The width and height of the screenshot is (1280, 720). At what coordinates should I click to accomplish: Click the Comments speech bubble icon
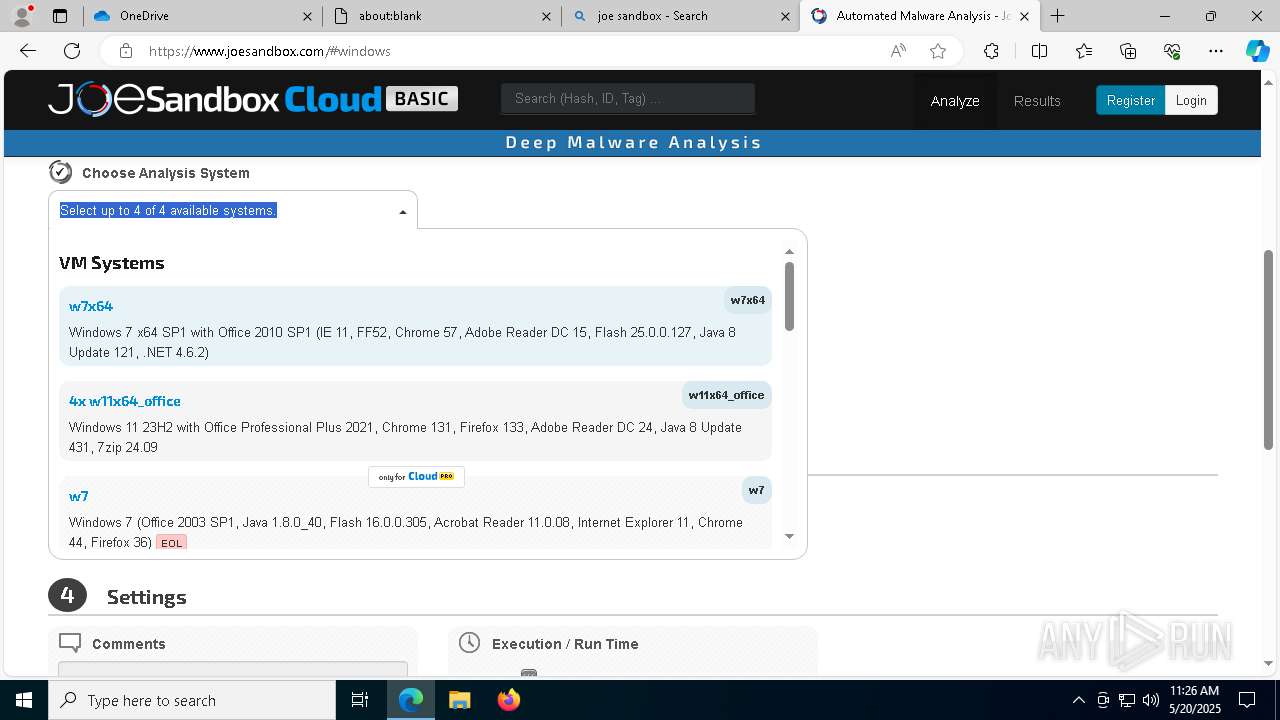point(70,642)
